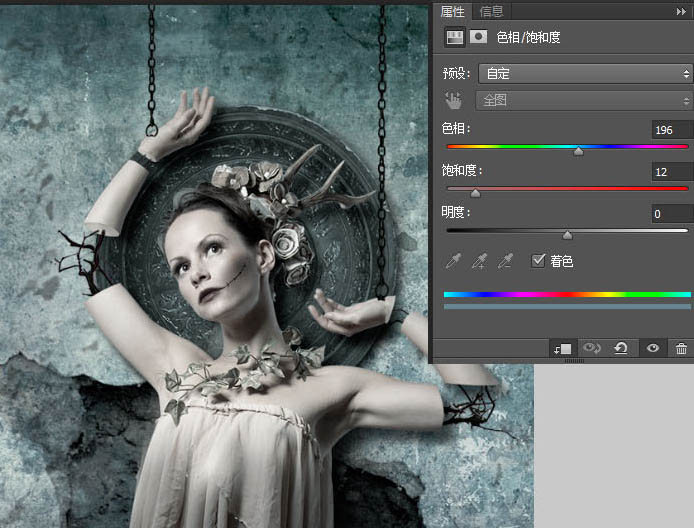This screenshot has height=528, width=694.
Task: Click the clip to layer button
Action: (563, 349)
